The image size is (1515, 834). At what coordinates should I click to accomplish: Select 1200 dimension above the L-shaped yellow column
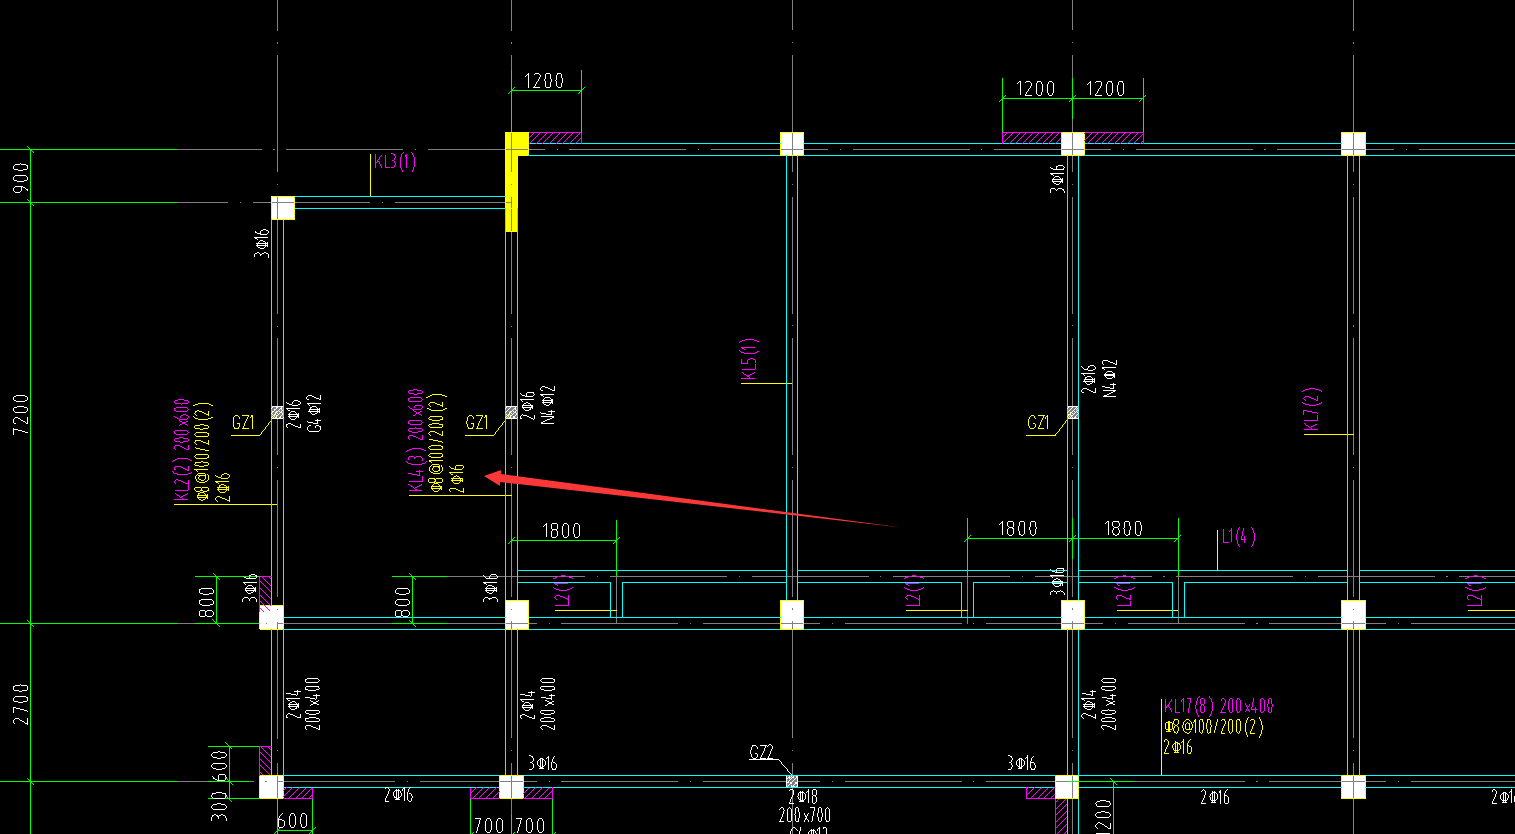tap(544, 81)
